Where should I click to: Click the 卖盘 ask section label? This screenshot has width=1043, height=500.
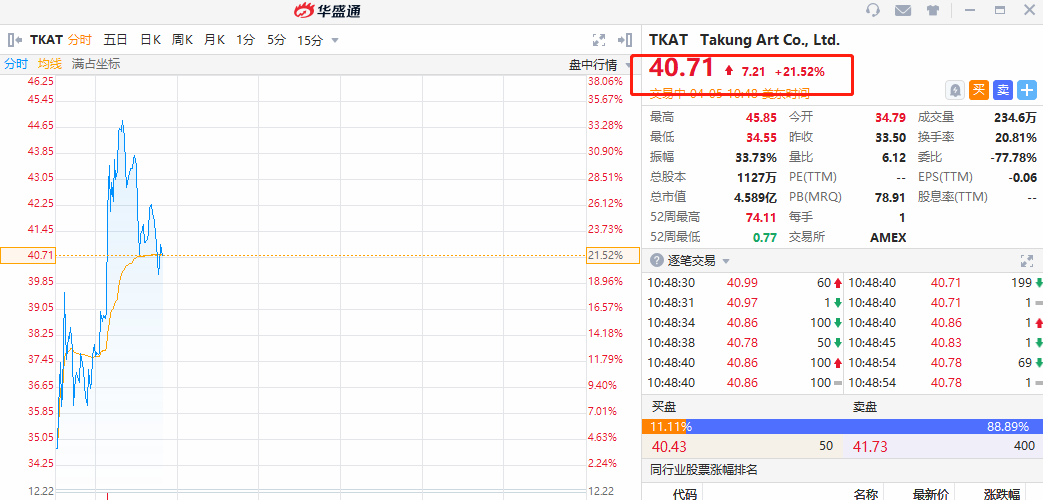865,407
